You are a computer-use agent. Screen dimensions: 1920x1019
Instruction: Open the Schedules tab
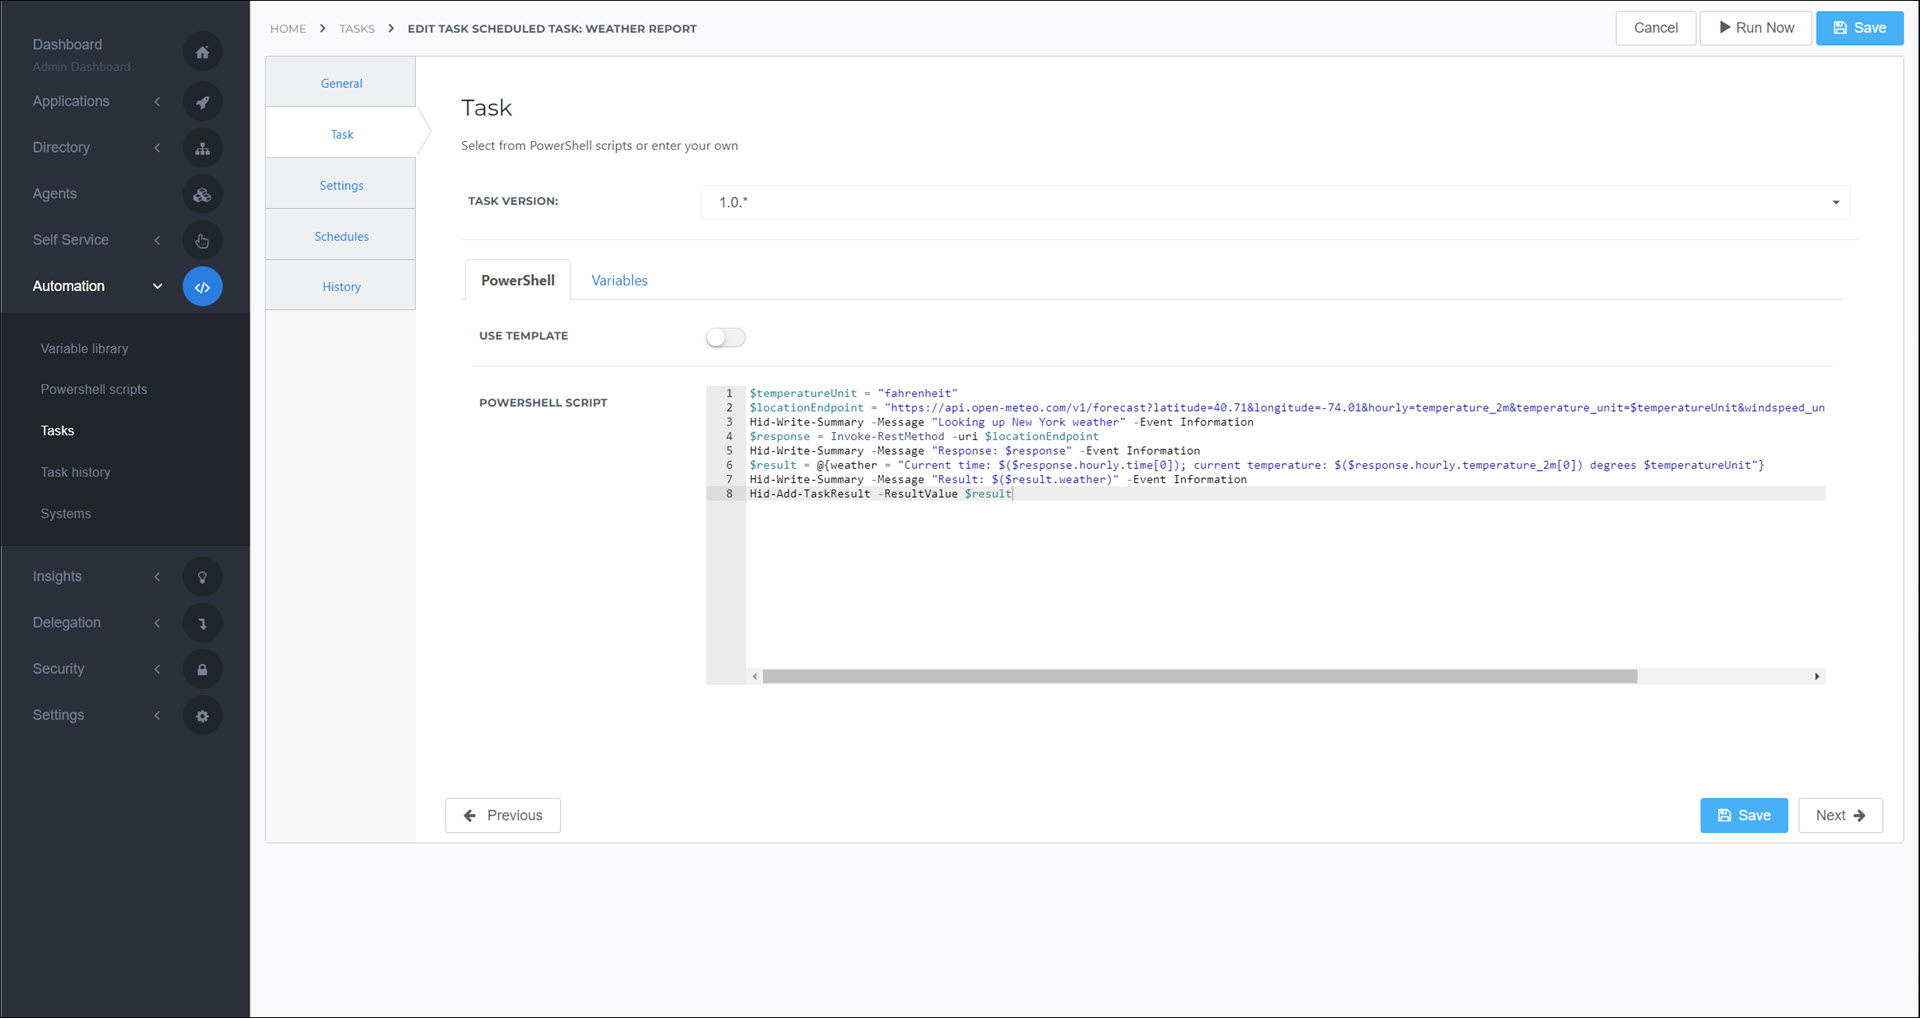(x=341, y=236)
